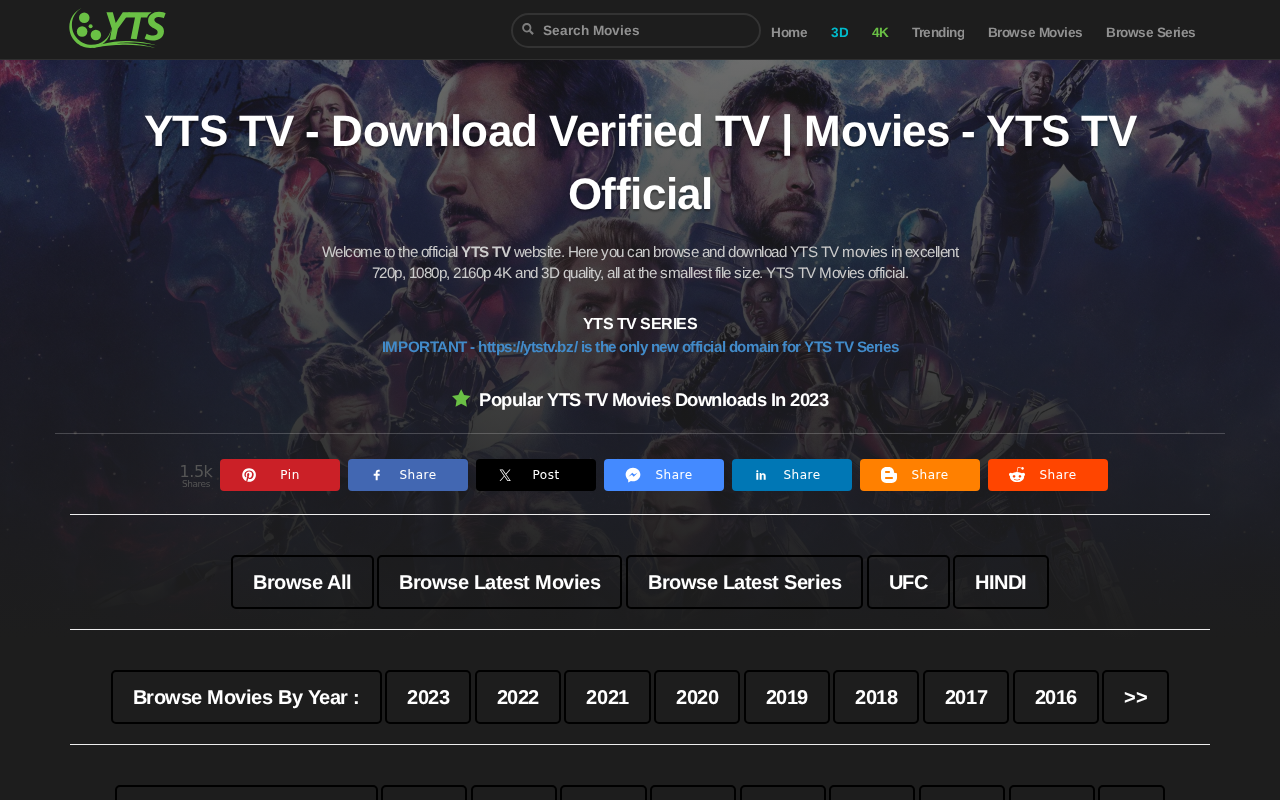Click the YTS logo

117,28
